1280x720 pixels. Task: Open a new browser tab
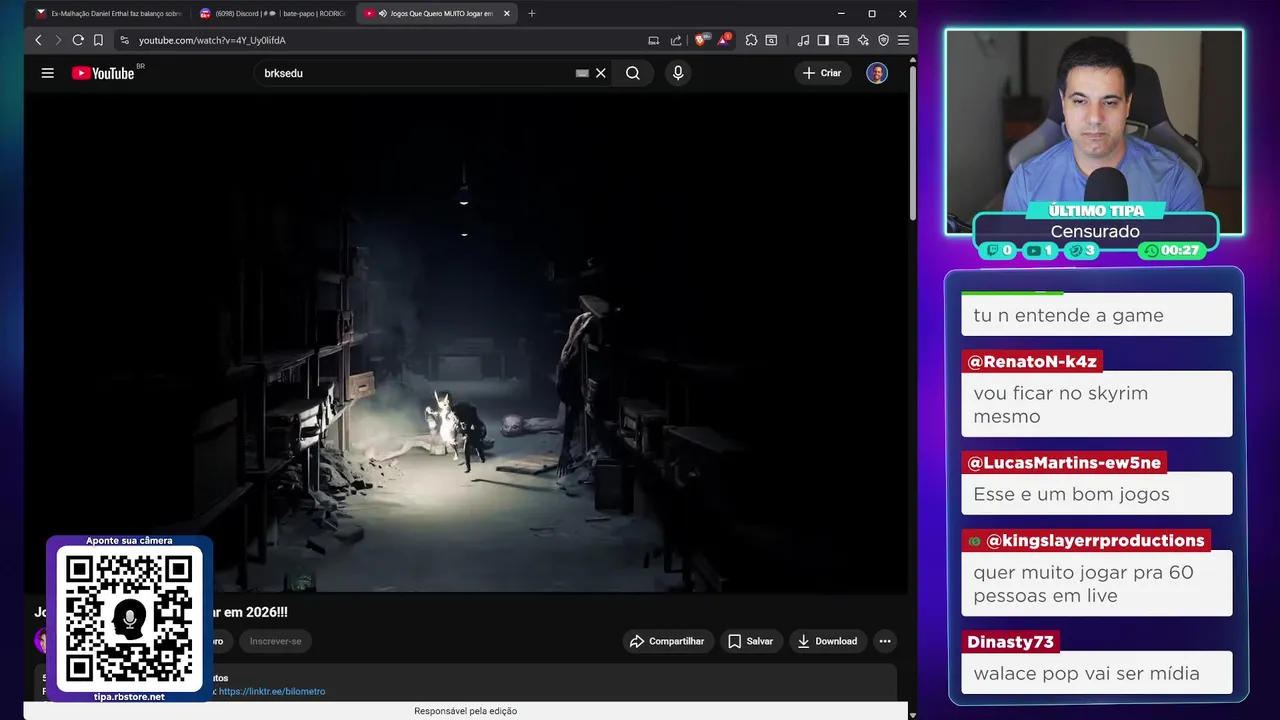point(532,14)
